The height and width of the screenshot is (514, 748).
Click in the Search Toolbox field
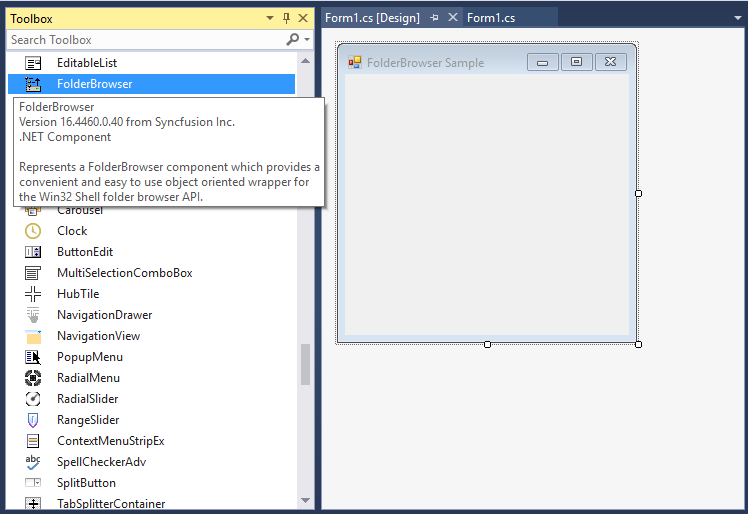[x=145, y=40]
